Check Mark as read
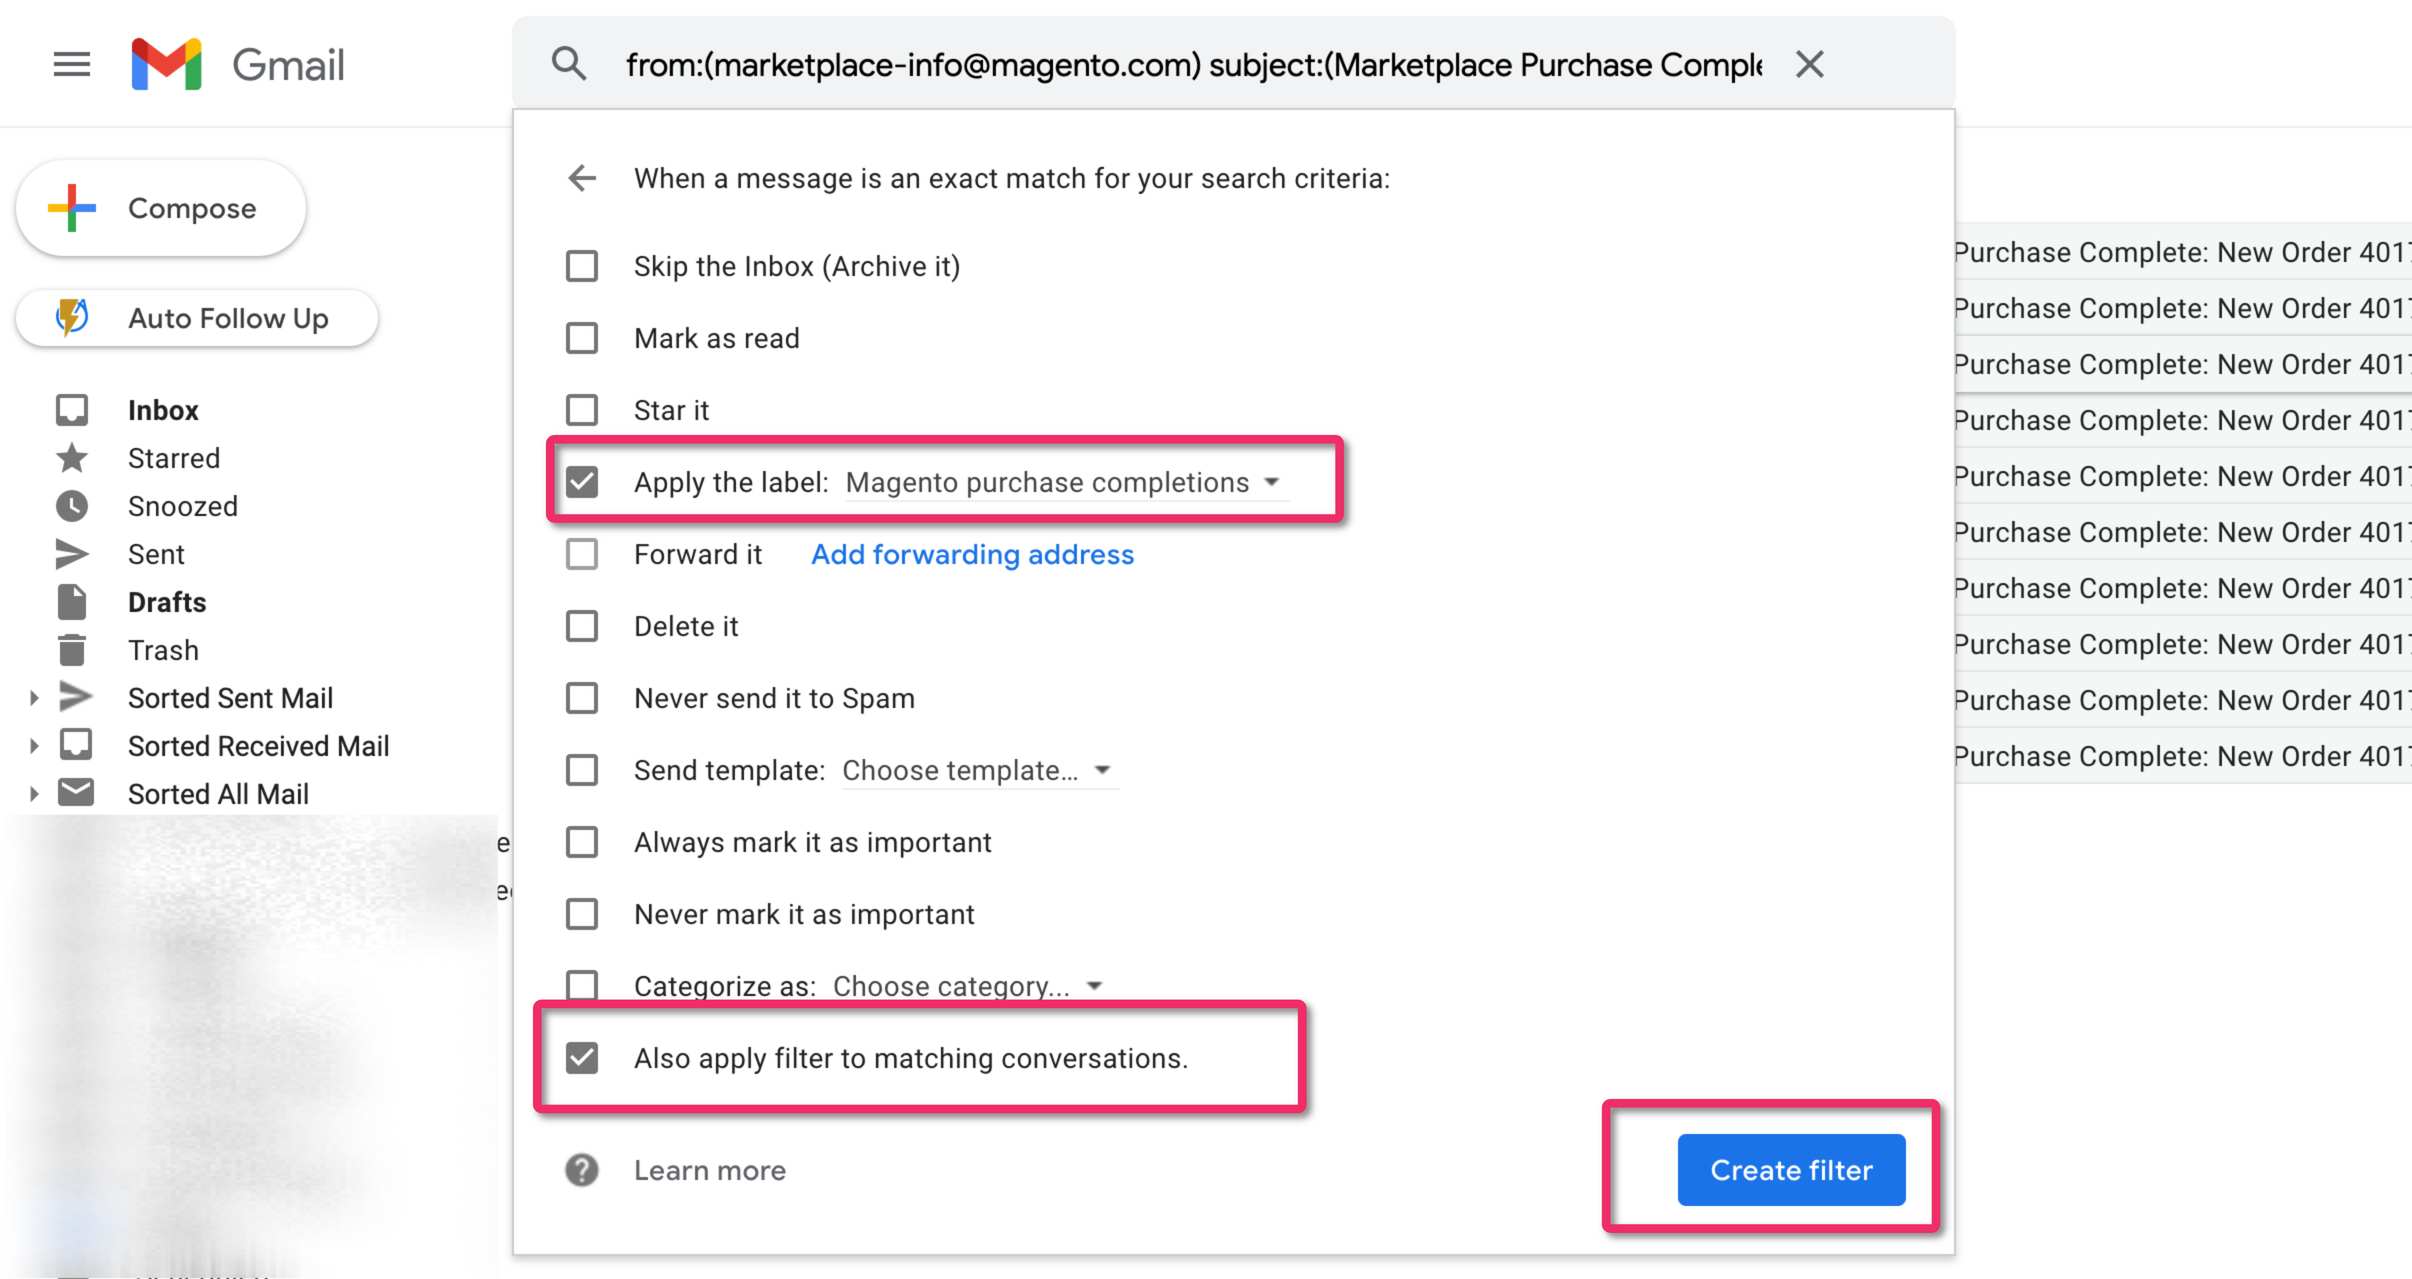2412x1279 pixels. coord(582,338)
